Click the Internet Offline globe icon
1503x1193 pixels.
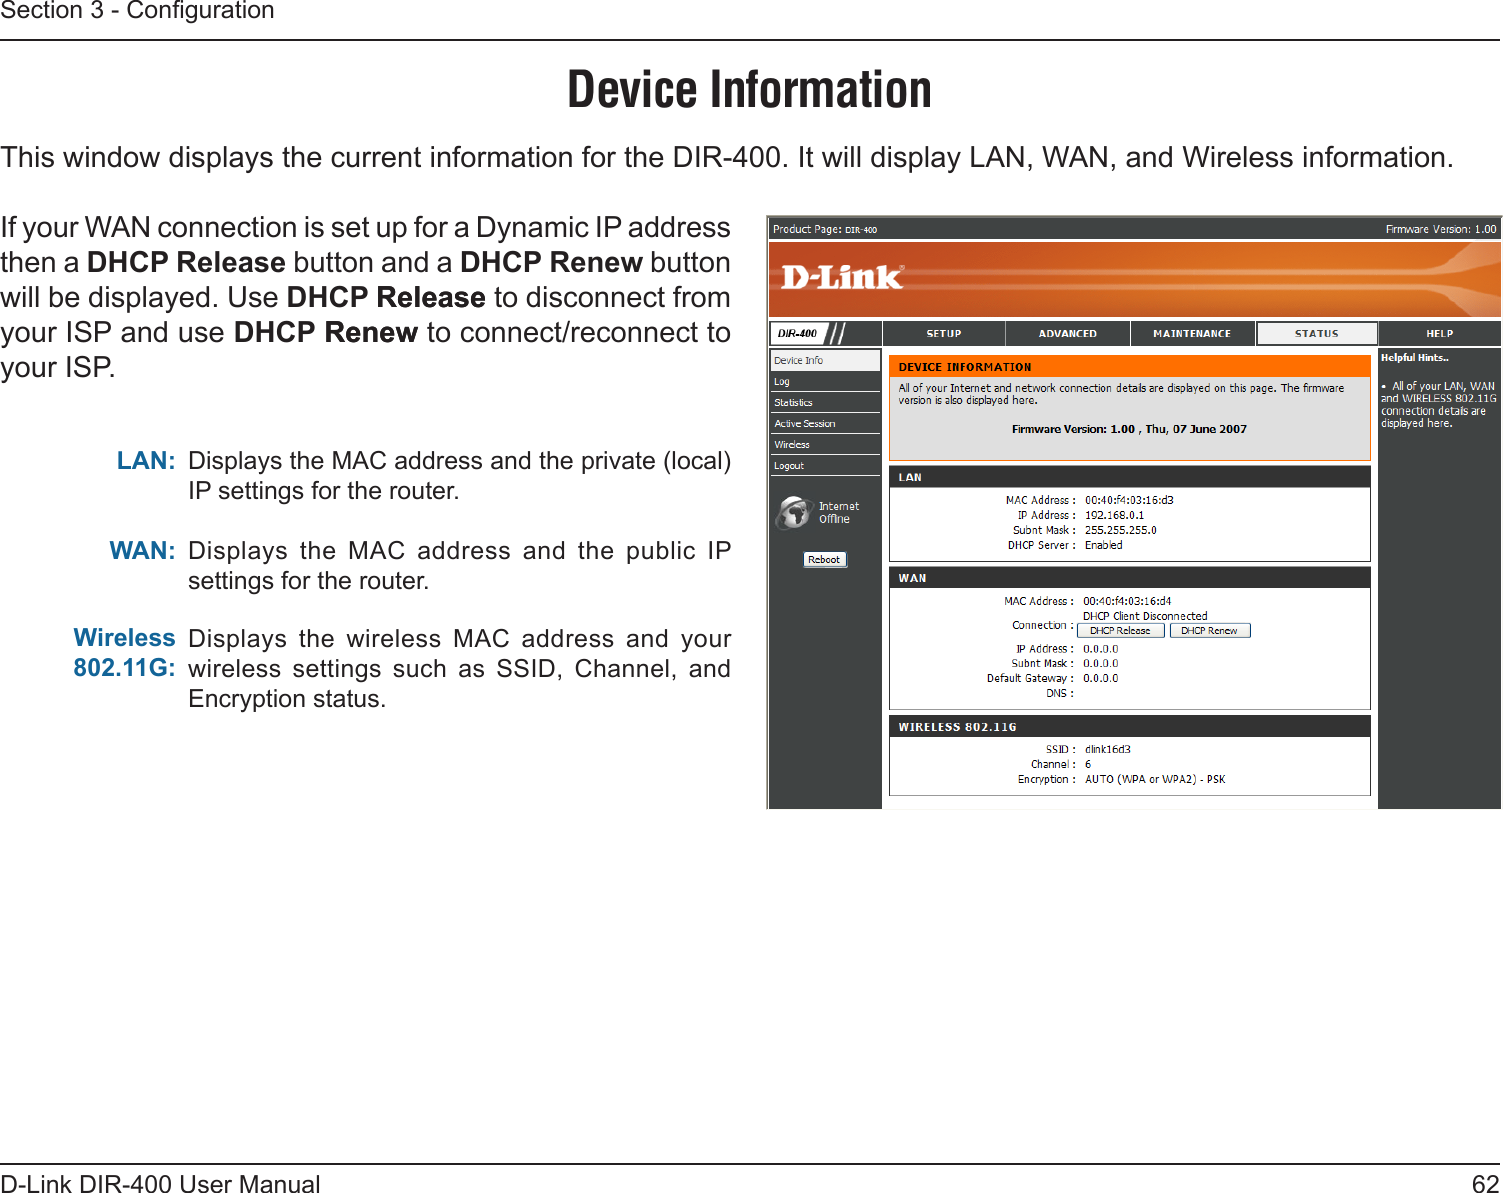pyautogui.click(x=794, y=512)
